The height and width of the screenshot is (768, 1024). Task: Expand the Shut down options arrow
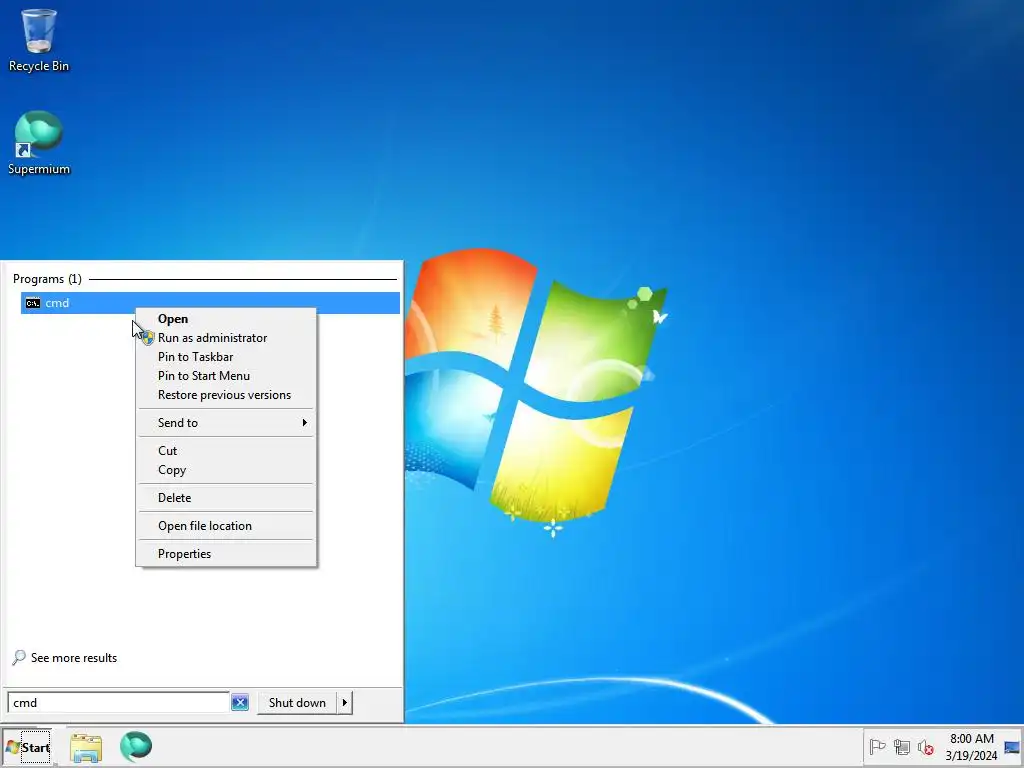[345, 703]
